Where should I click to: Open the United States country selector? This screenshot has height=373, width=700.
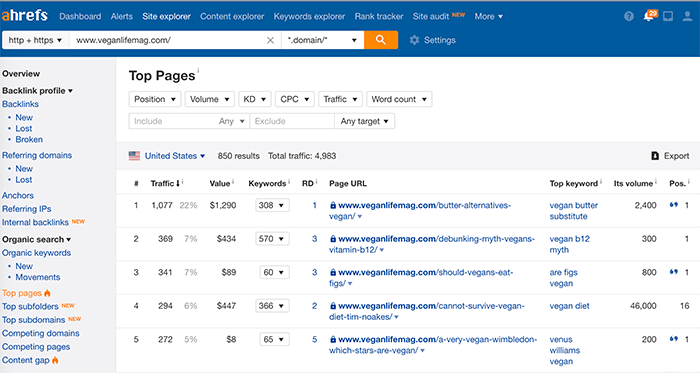coord(175,156)
